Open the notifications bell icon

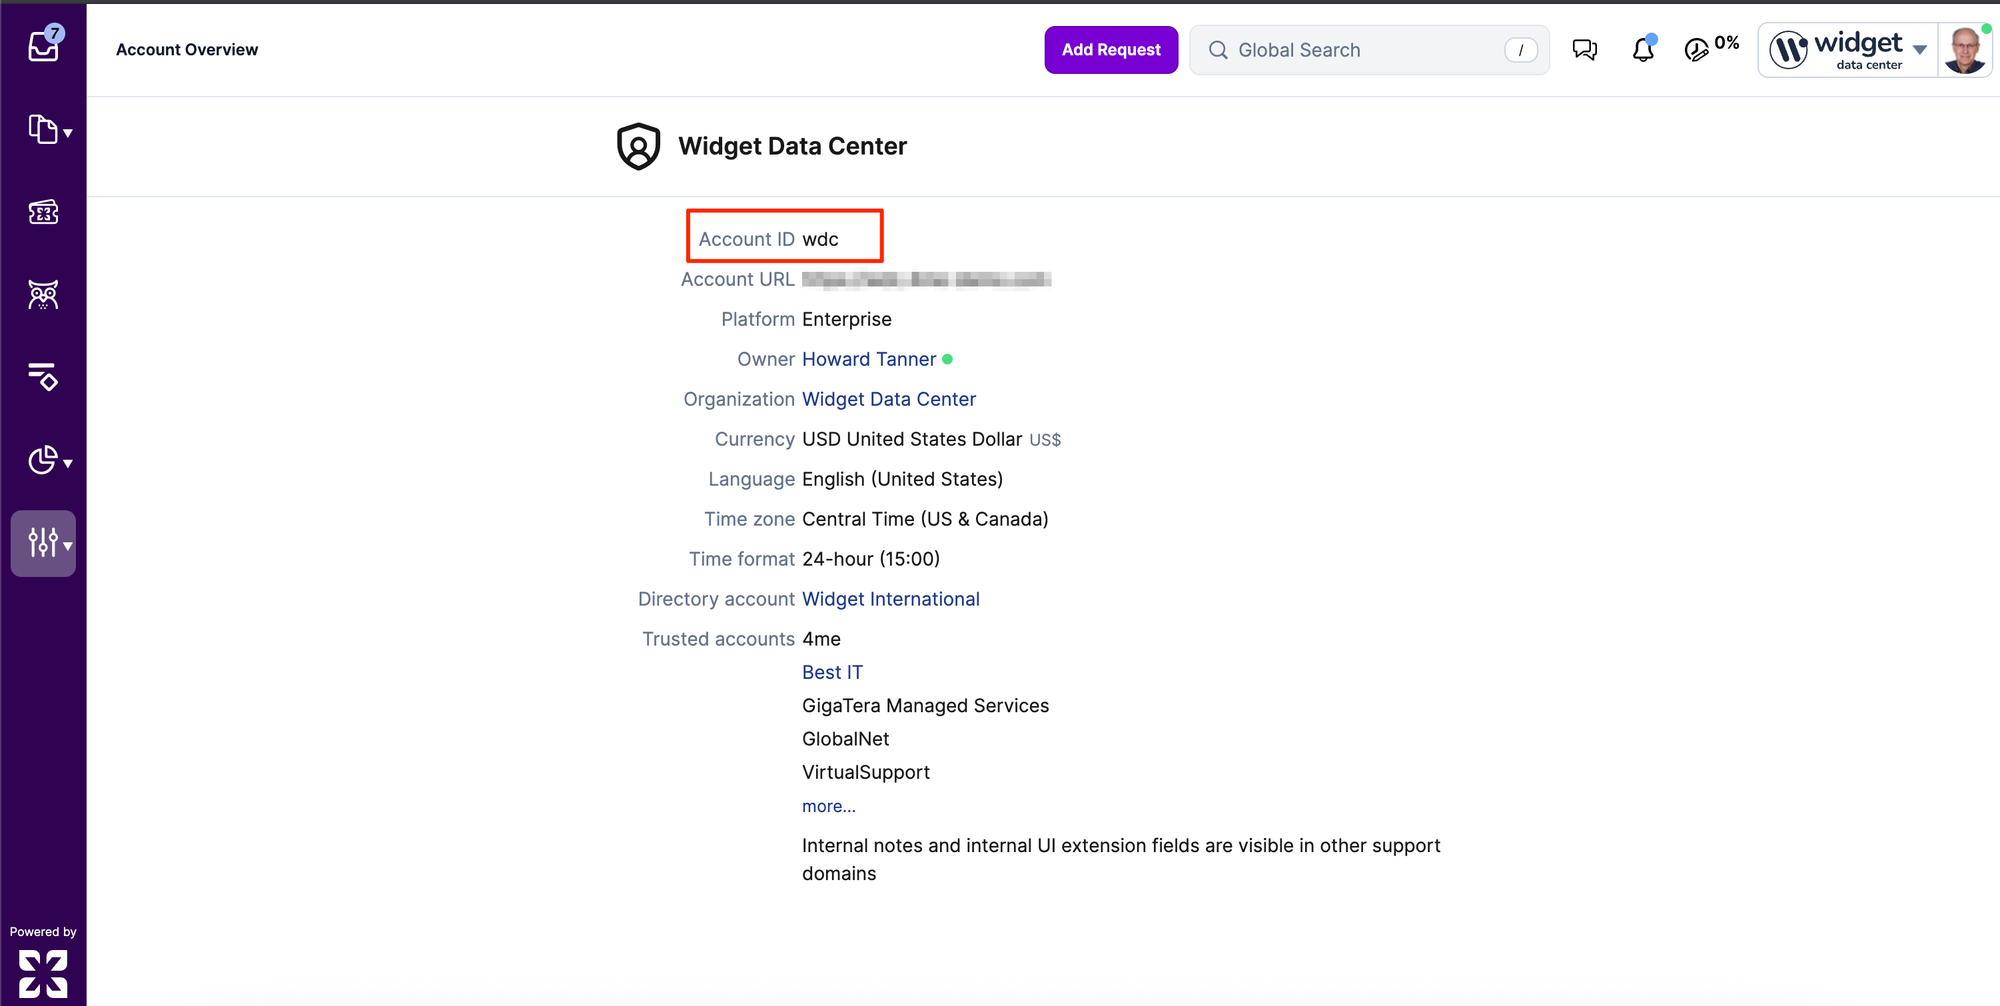click(x=1643, y=49)
